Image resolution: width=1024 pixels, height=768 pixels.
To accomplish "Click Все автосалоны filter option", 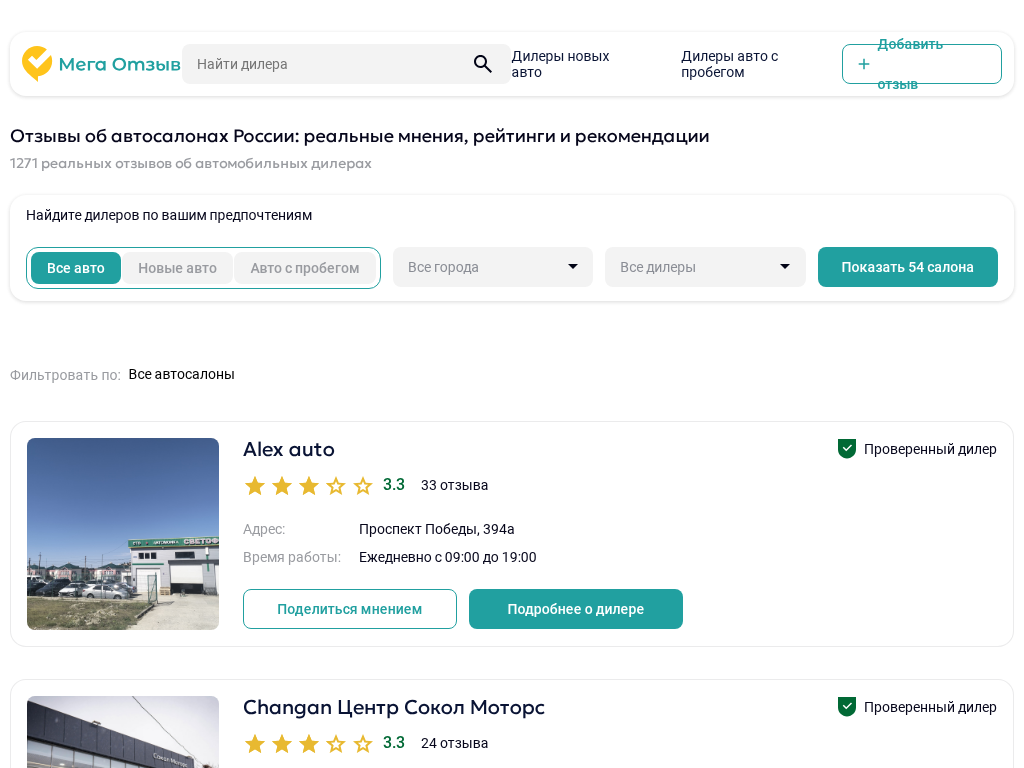I will (x=182, y=374).
